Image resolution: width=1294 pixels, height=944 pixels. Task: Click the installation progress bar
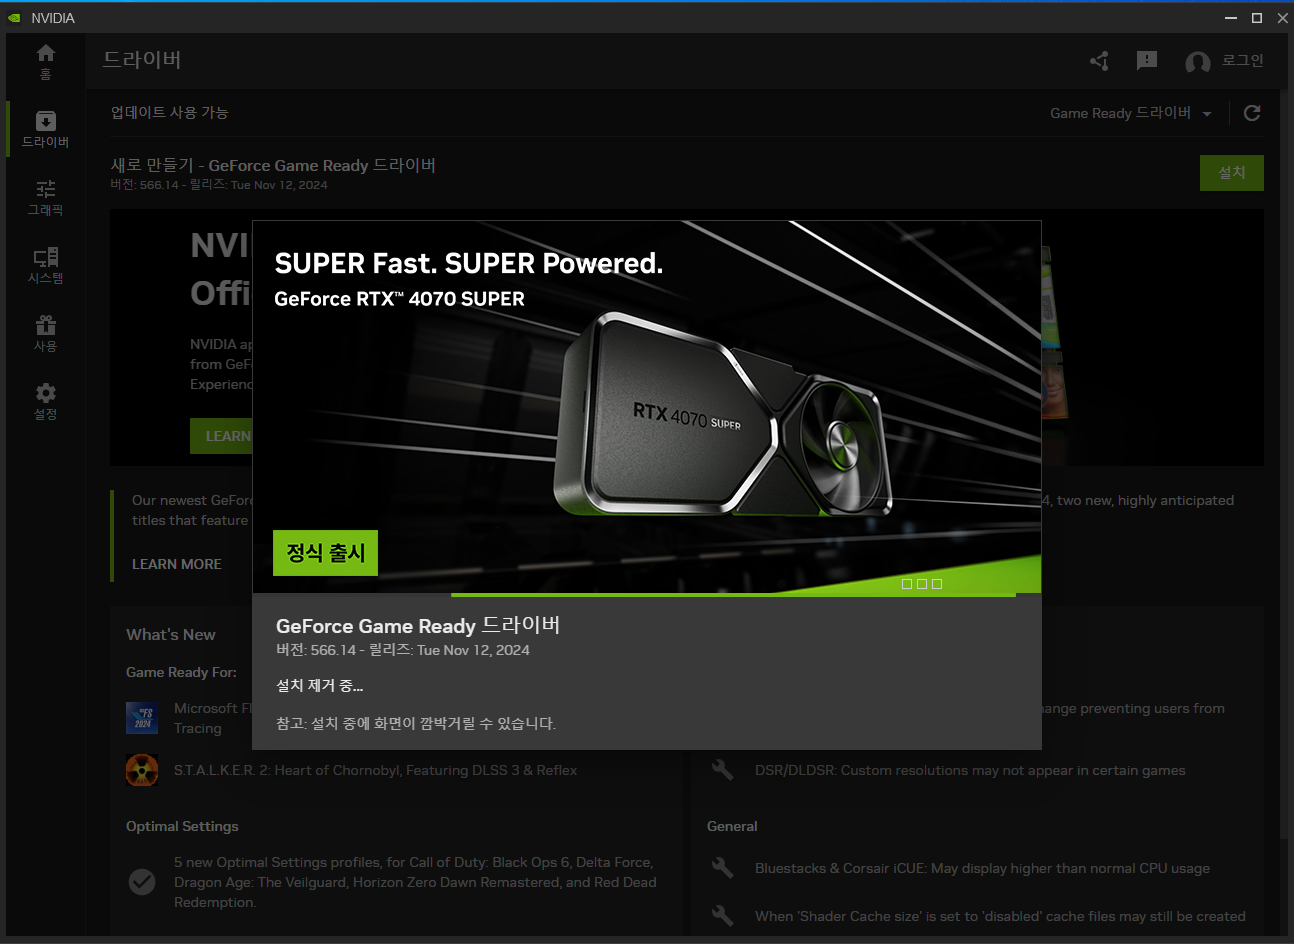pyautogui.click(x=733, y=595)
